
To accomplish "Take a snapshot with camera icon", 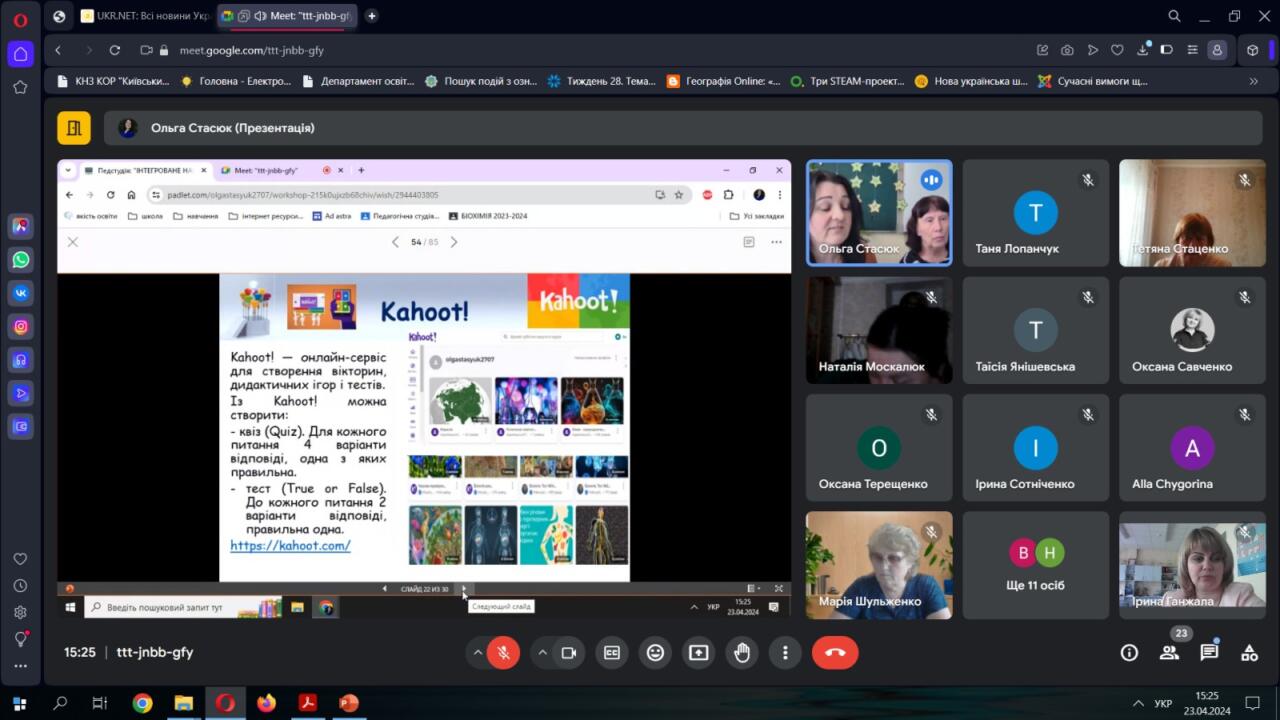I will (x=1067, y=50).
